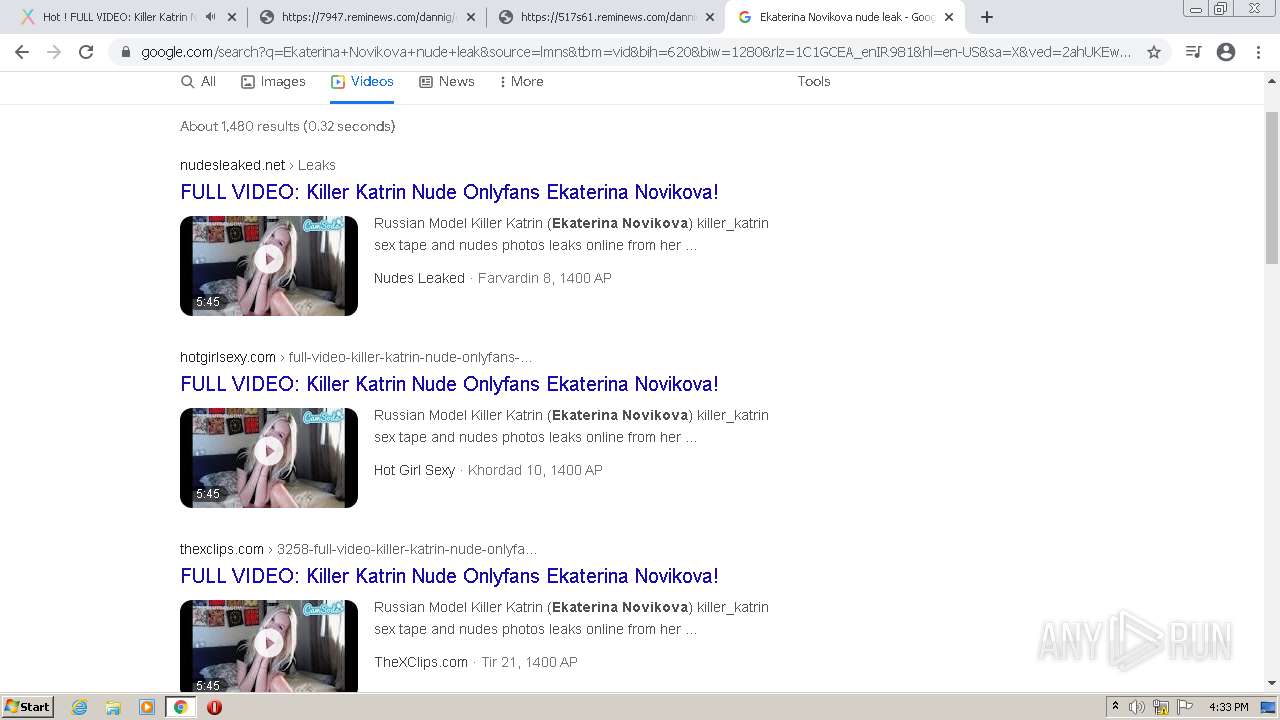Click the 'Tir 21, 1400 AP' date
The image size is (1280, 720).
pos(530,662)
